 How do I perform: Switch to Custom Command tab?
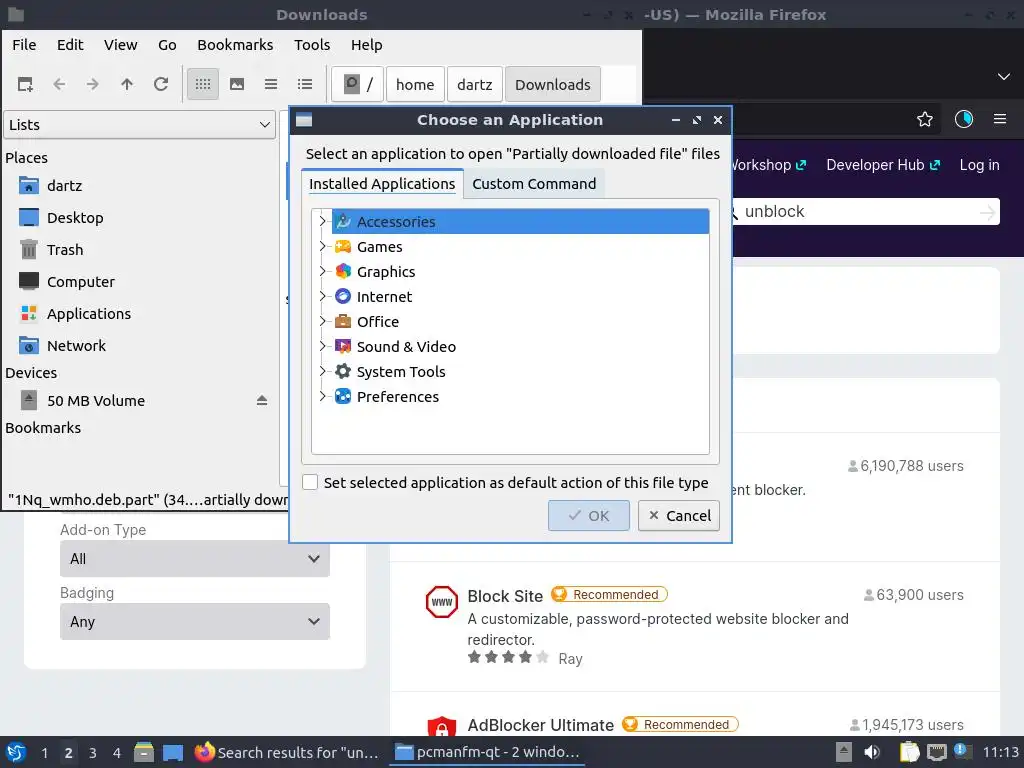click(x=534, y=184)
